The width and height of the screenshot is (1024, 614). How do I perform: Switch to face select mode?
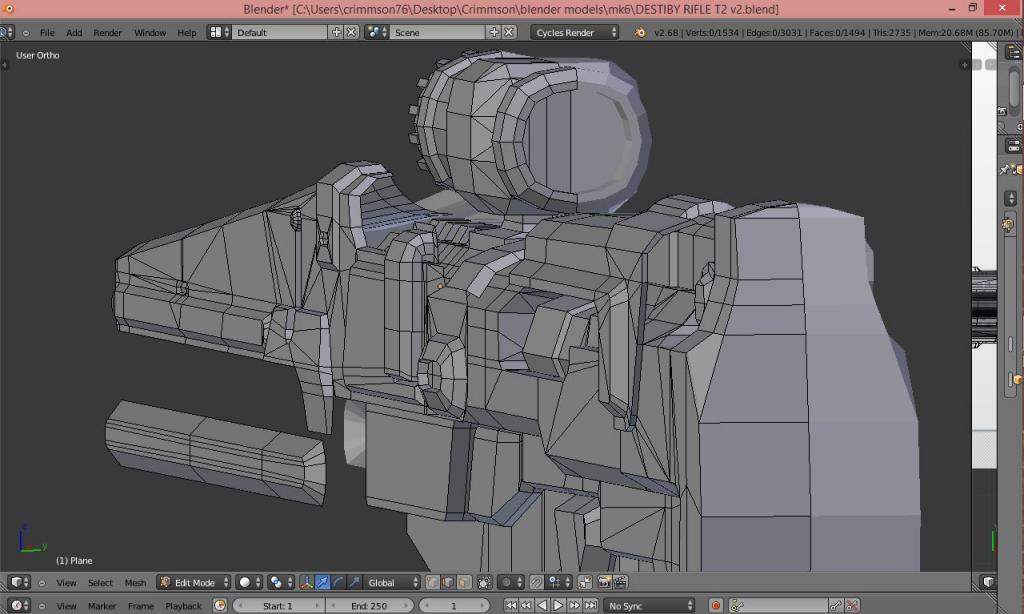[464, 583]
